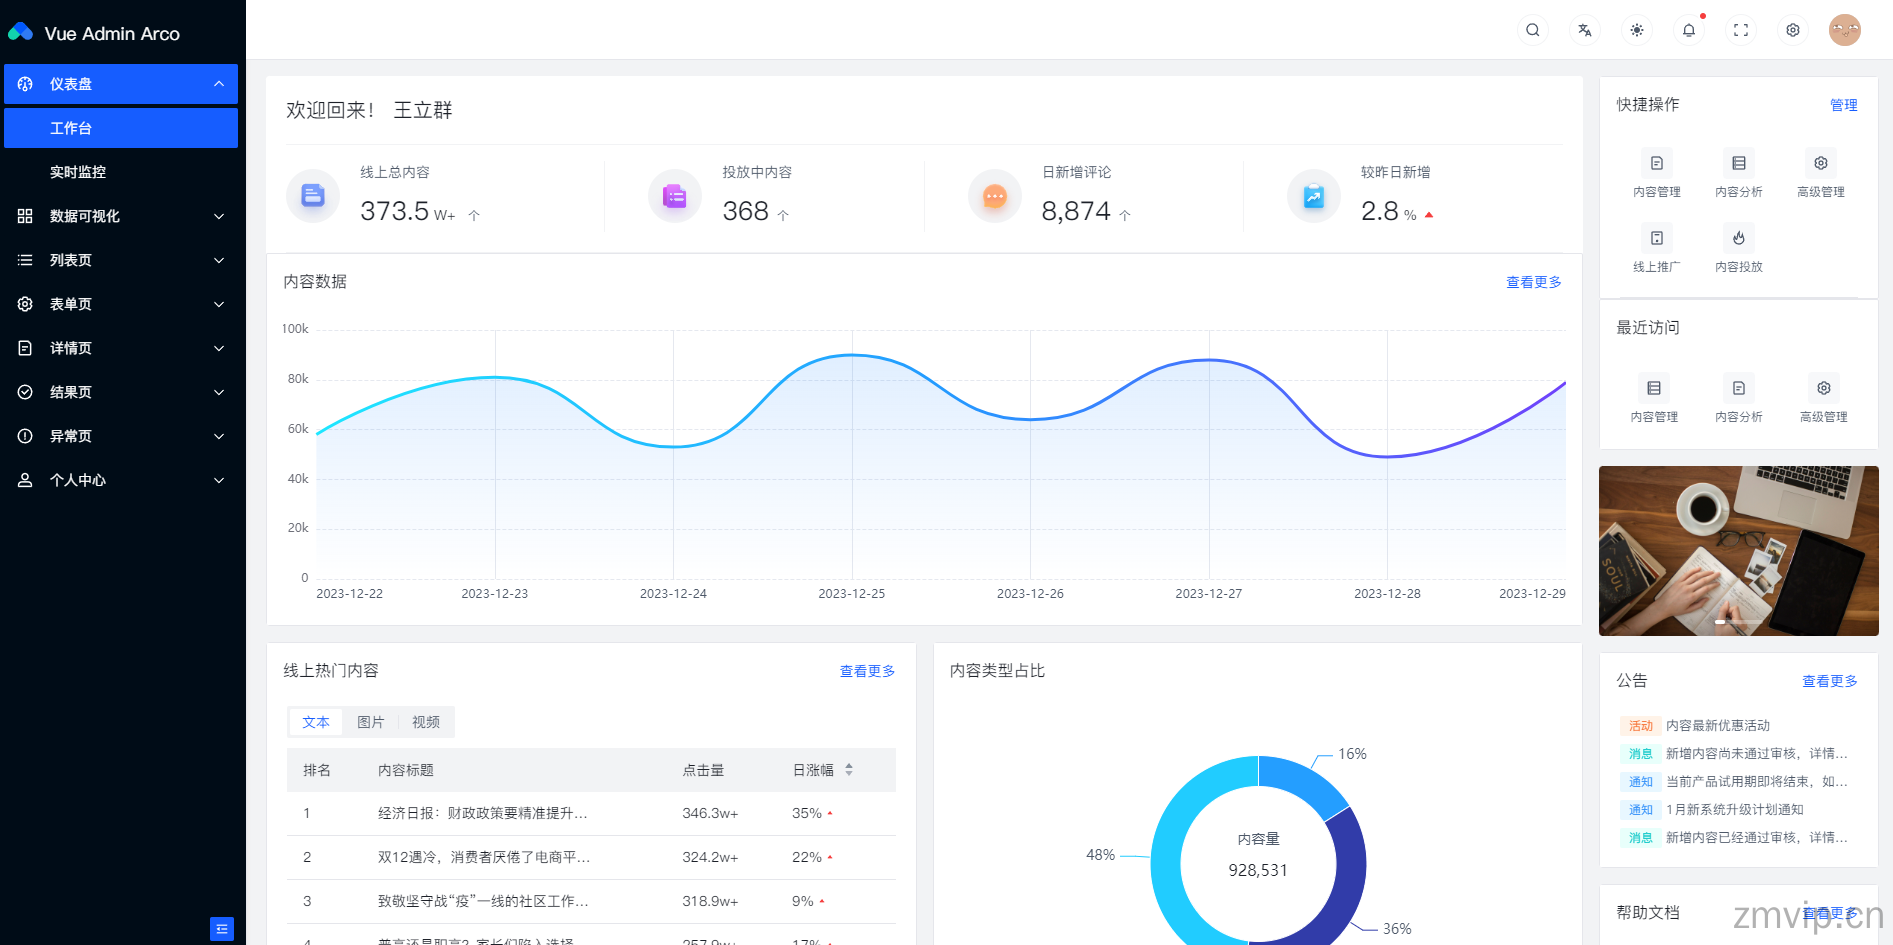Click the 日新增评论 stat icon
The image size is (1893, 945).
995,195
